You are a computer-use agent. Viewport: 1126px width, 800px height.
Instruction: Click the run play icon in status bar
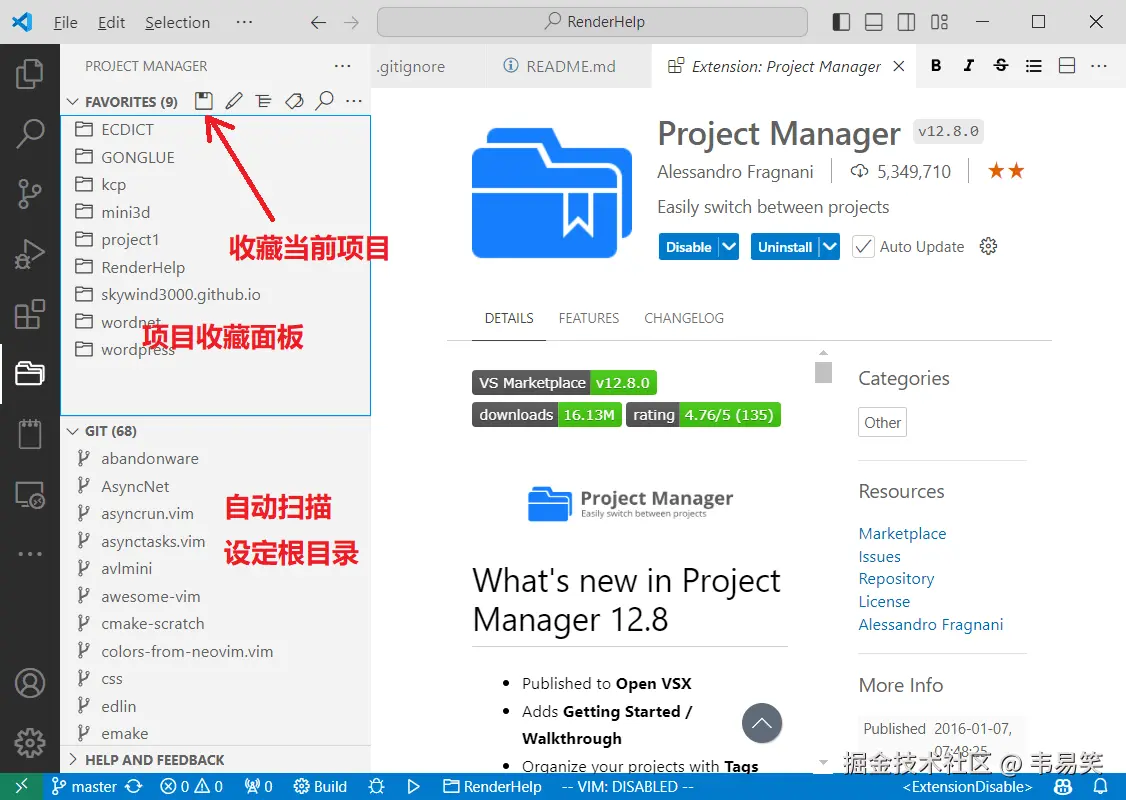click(413, 786)
